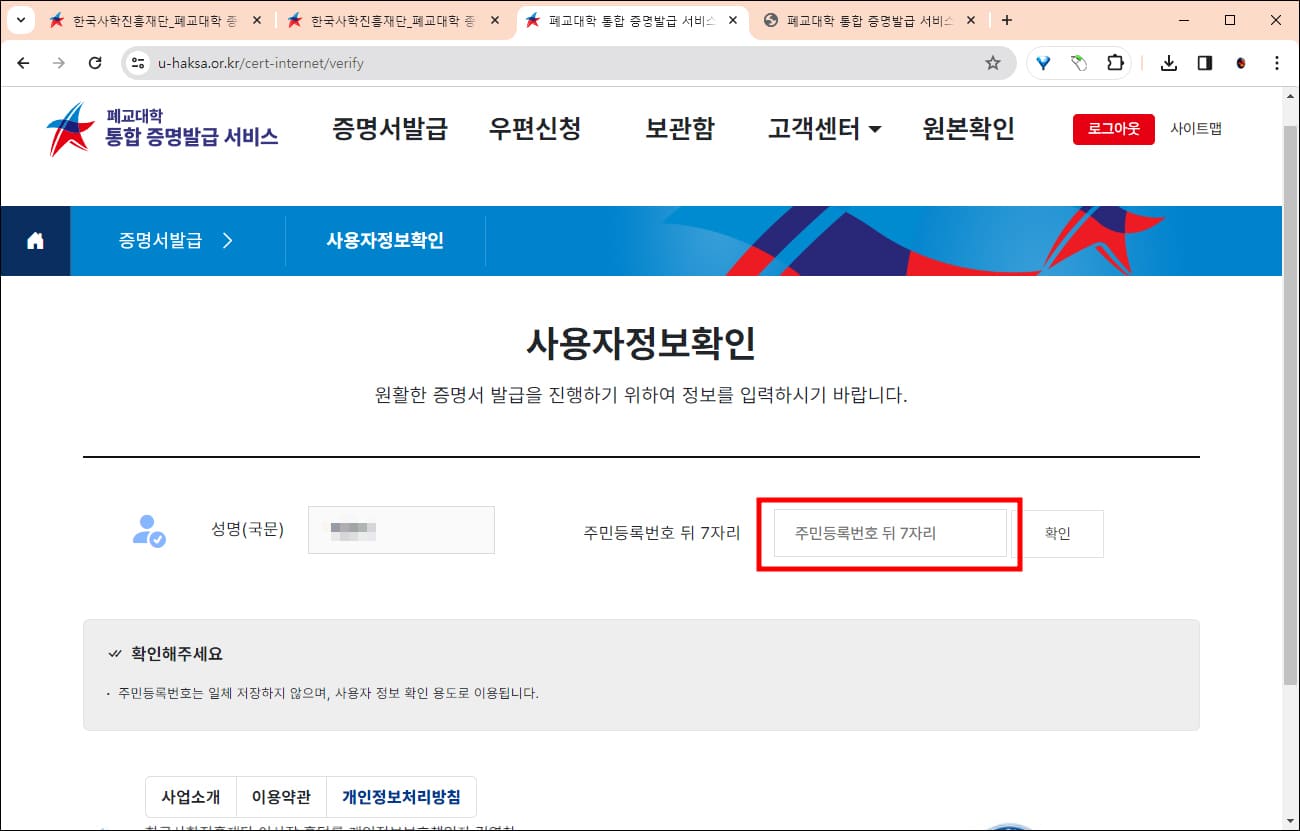Click the 확인해주세요 notice heading

[x=177, y=654]
